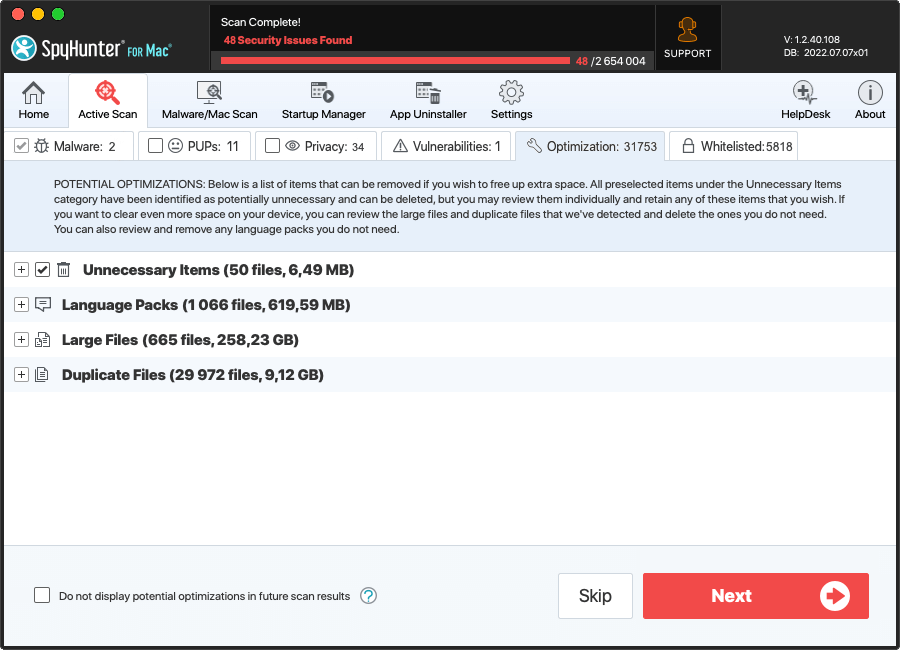The height and width of the screenshot is (650, 900).
Task: Expand the Large Files group
Action: click(x=21, y=340)
